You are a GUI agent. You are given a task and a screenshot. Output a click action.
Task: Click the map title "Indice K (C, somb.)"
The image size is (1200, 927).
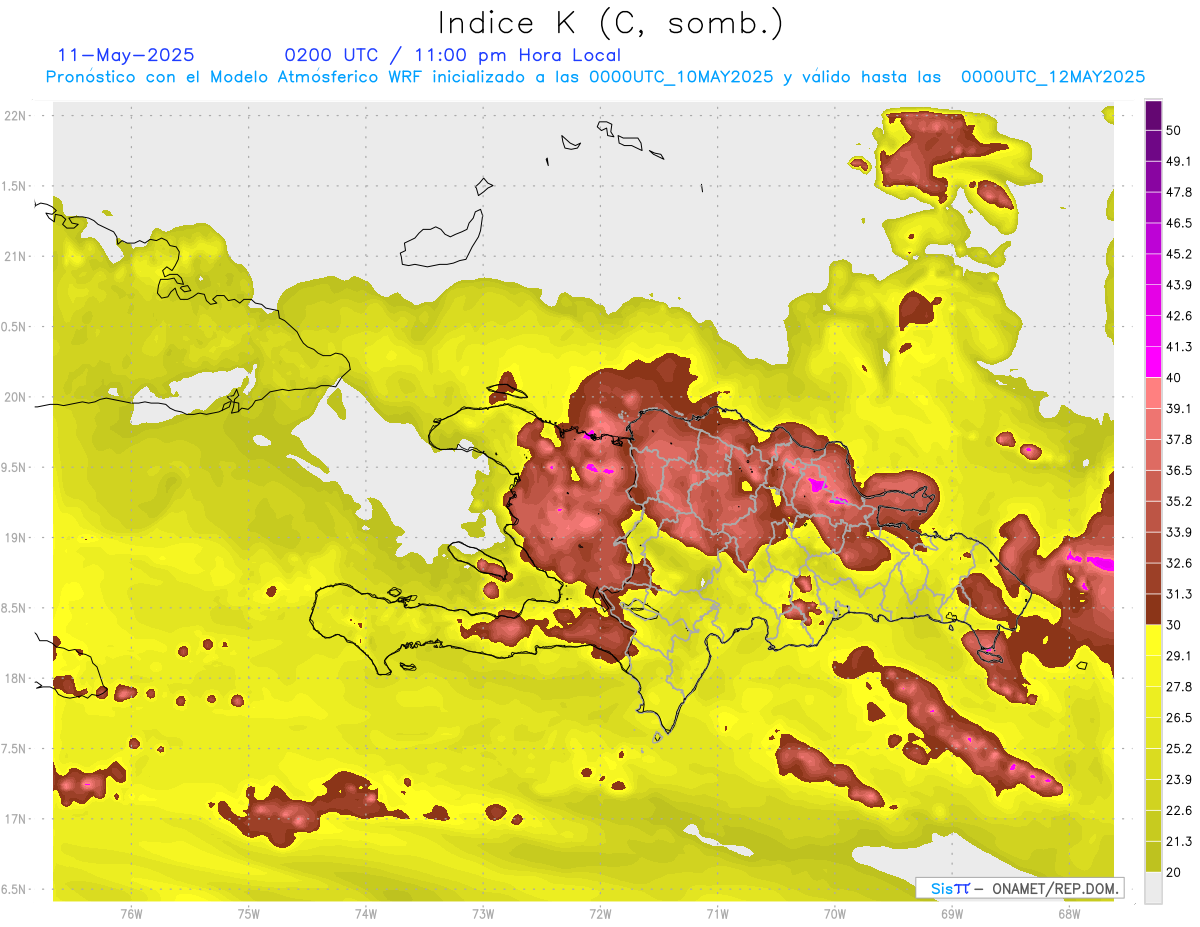611,23
